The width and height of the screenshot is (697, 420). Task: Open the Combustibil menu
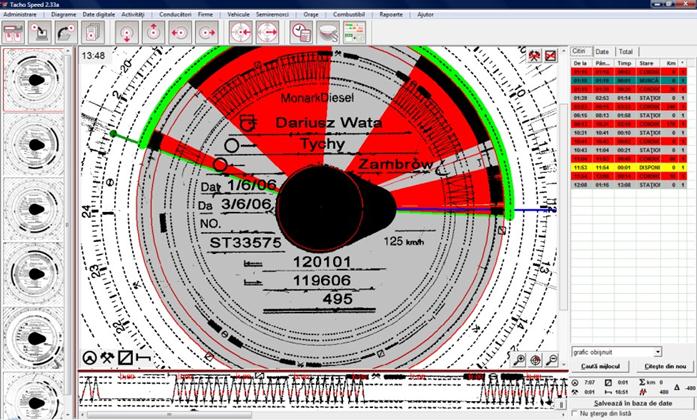(x=349, y=14)
